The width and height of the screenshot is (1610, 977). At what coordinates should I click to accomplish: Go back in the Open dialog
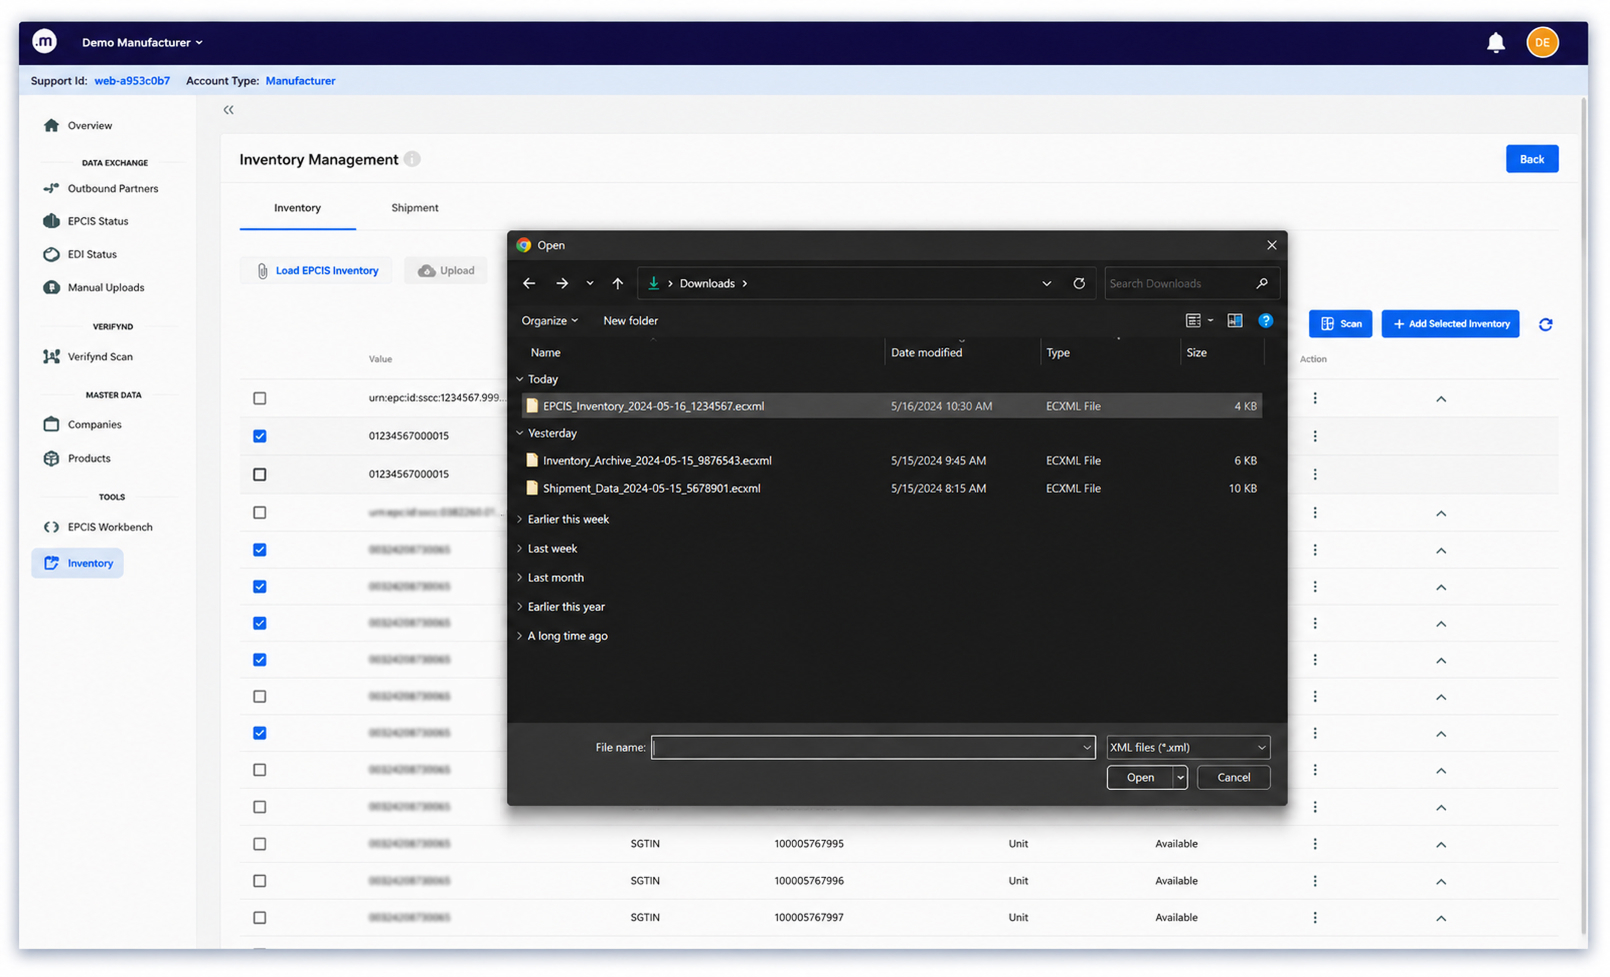click(529, 283)
